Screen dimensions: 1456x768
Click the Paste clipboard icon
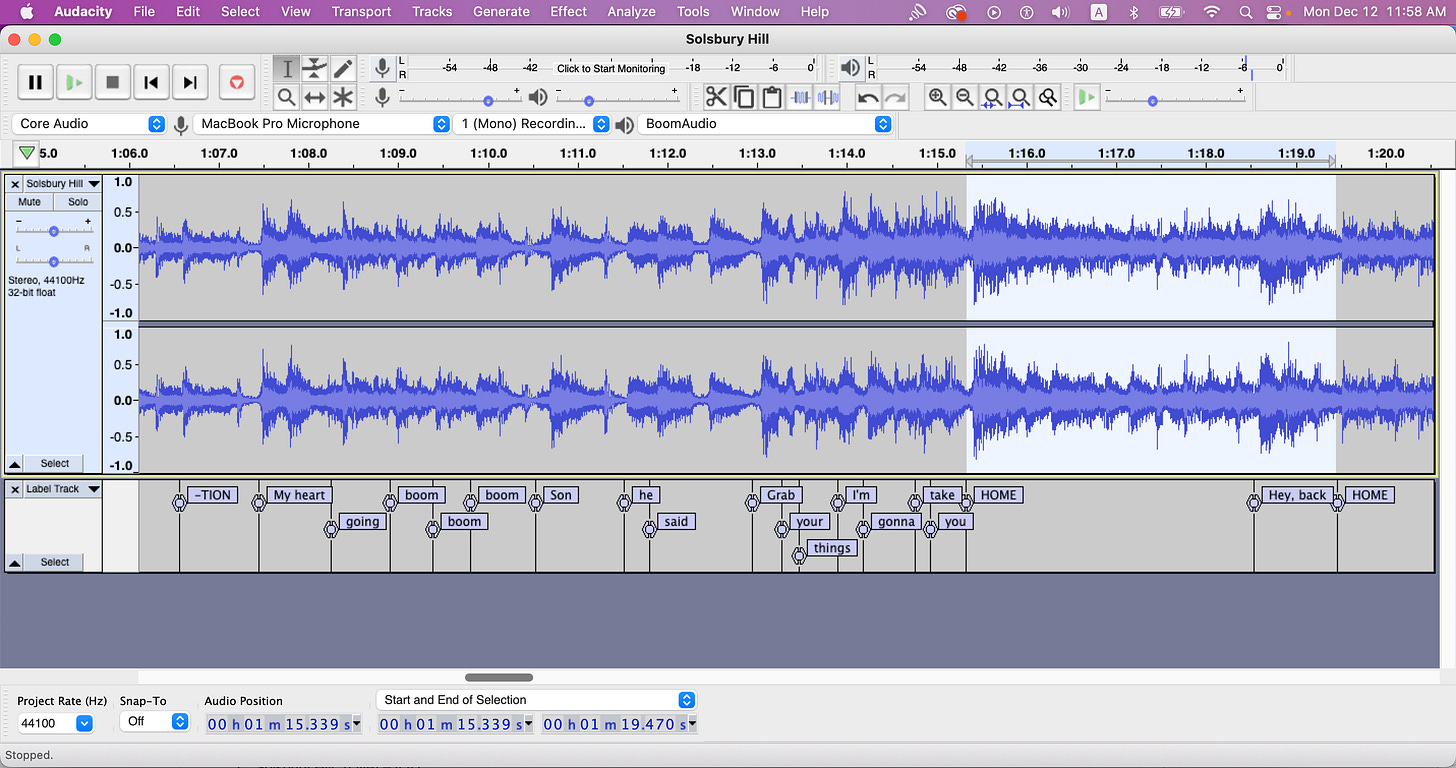(772, 97)
